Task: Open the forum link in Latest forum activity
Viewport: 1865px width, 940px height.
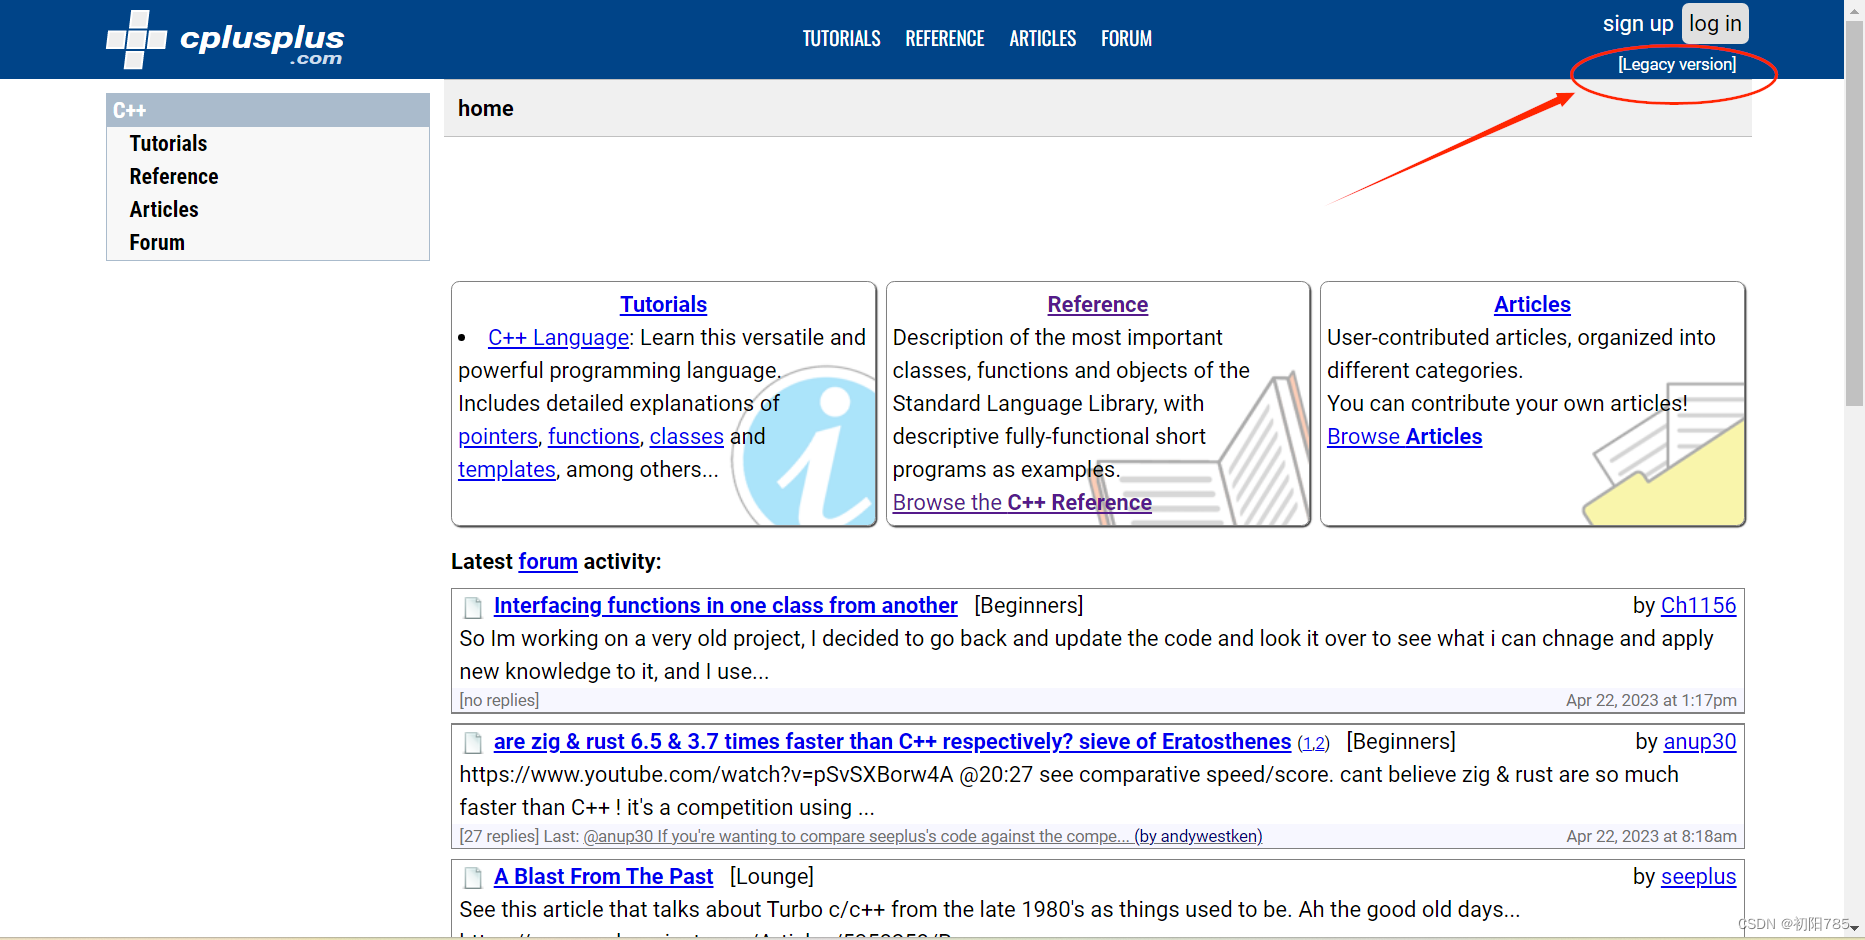Action: coord(548,562)
